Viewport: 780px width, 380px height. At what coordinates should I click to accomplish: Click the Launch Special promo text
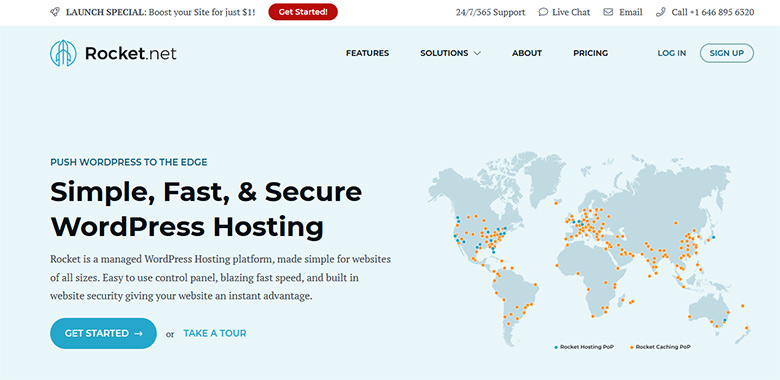(x=160, y=12)
